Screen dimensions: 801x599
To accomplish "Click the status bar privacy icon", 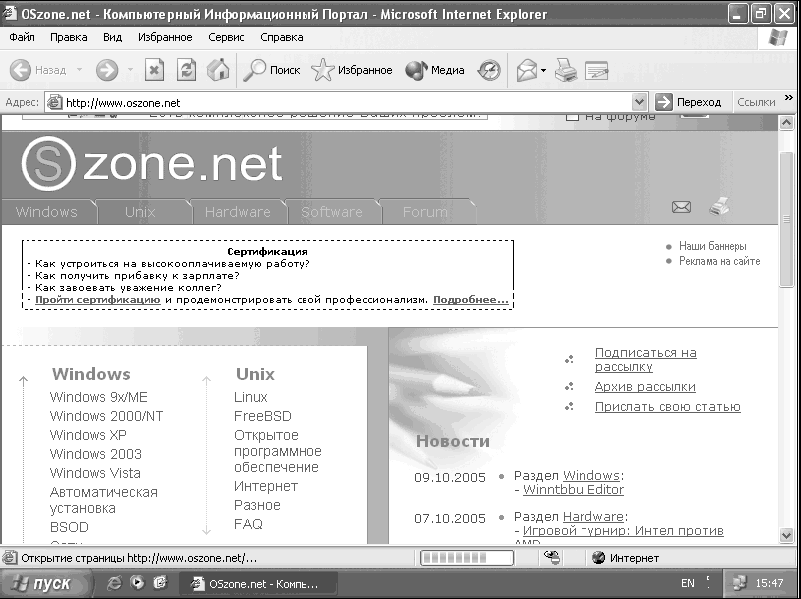I will (552, 558).
